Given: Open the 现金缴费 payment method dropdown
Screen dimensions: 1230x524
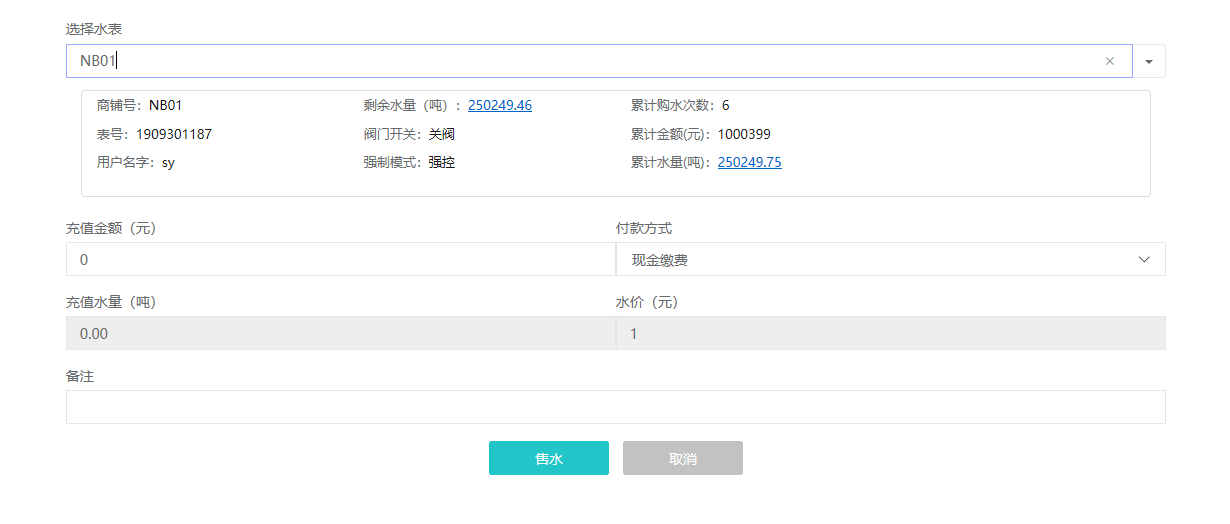Looking at the screenshot, I should 890,260.
